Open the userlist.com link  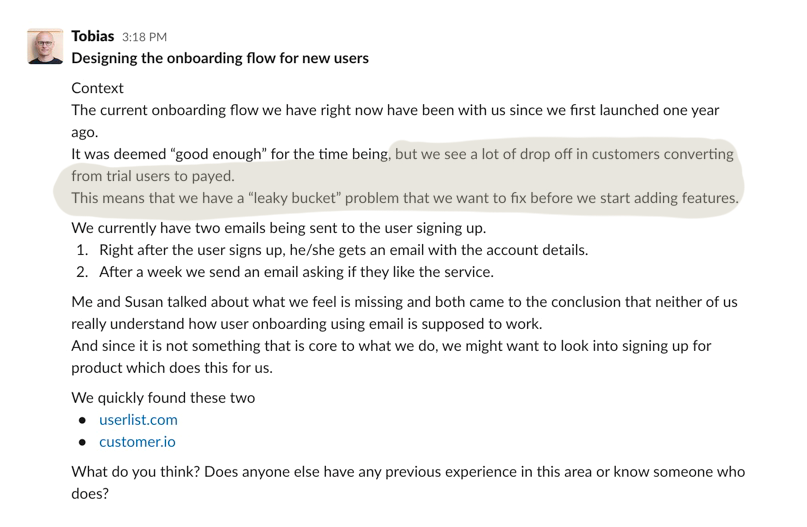click(x=138, y=420)
